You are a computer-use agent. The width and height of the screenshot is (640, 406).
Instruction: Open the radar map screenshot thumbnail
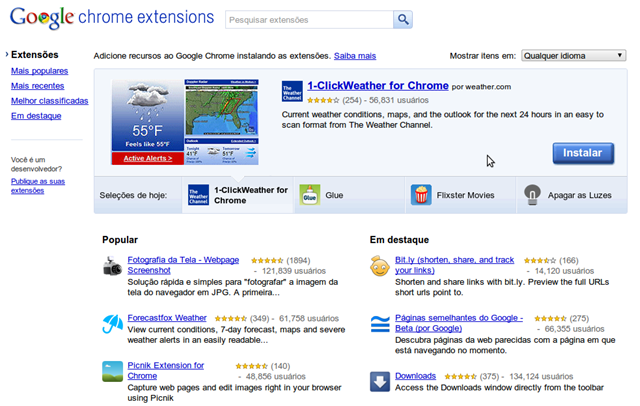[222, 108]
